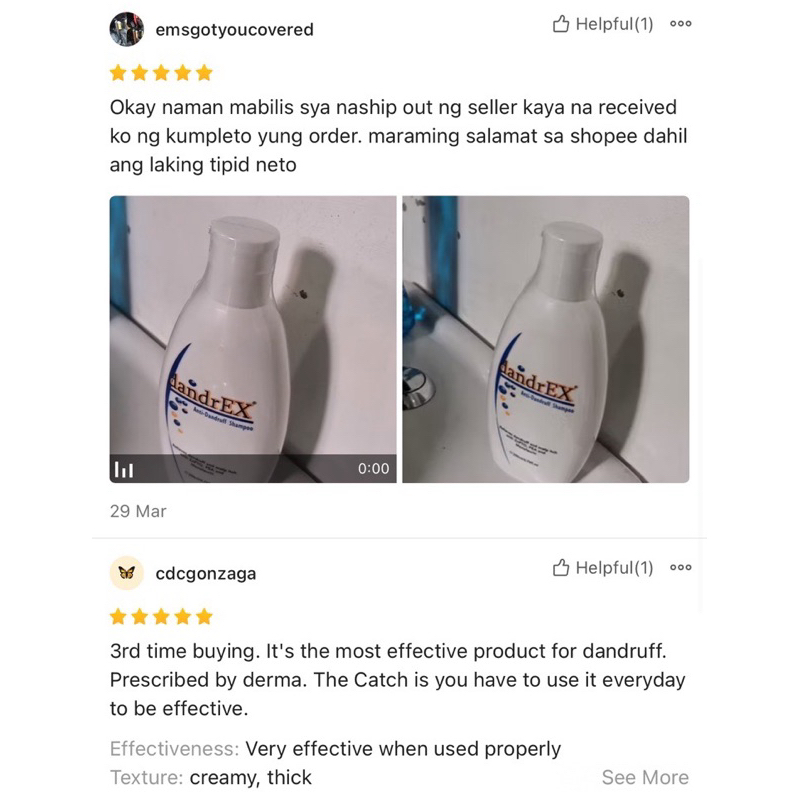This screenshot has height=800, width=800.
Task: Open more options for emsgotyoucovered's review
Action: [681, 24]
